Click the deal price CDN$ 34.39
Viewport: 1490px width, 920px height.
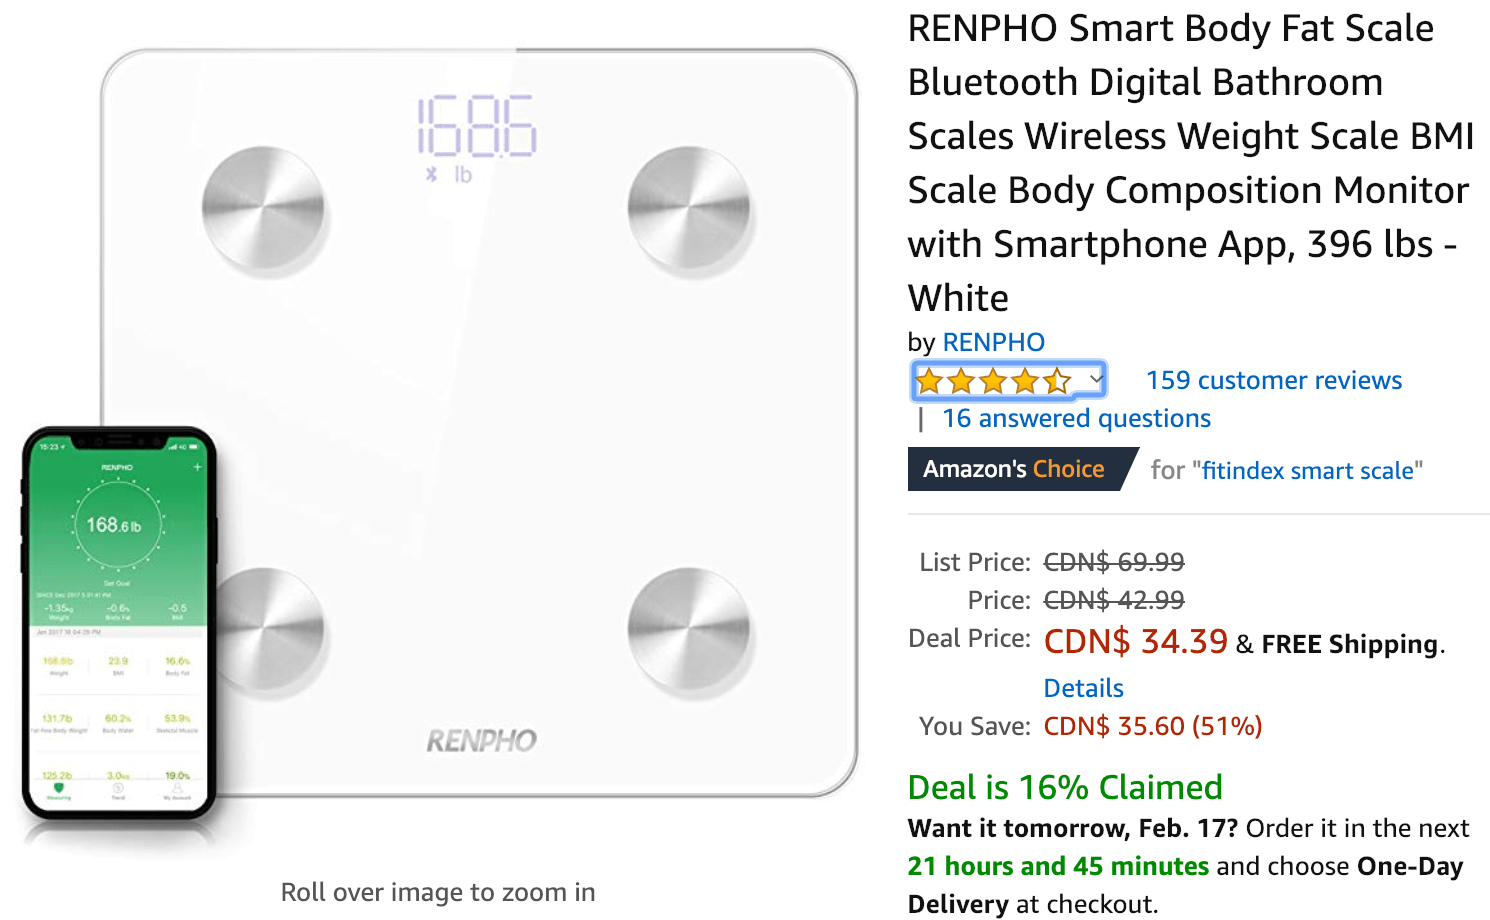[x=1135, y=641]
